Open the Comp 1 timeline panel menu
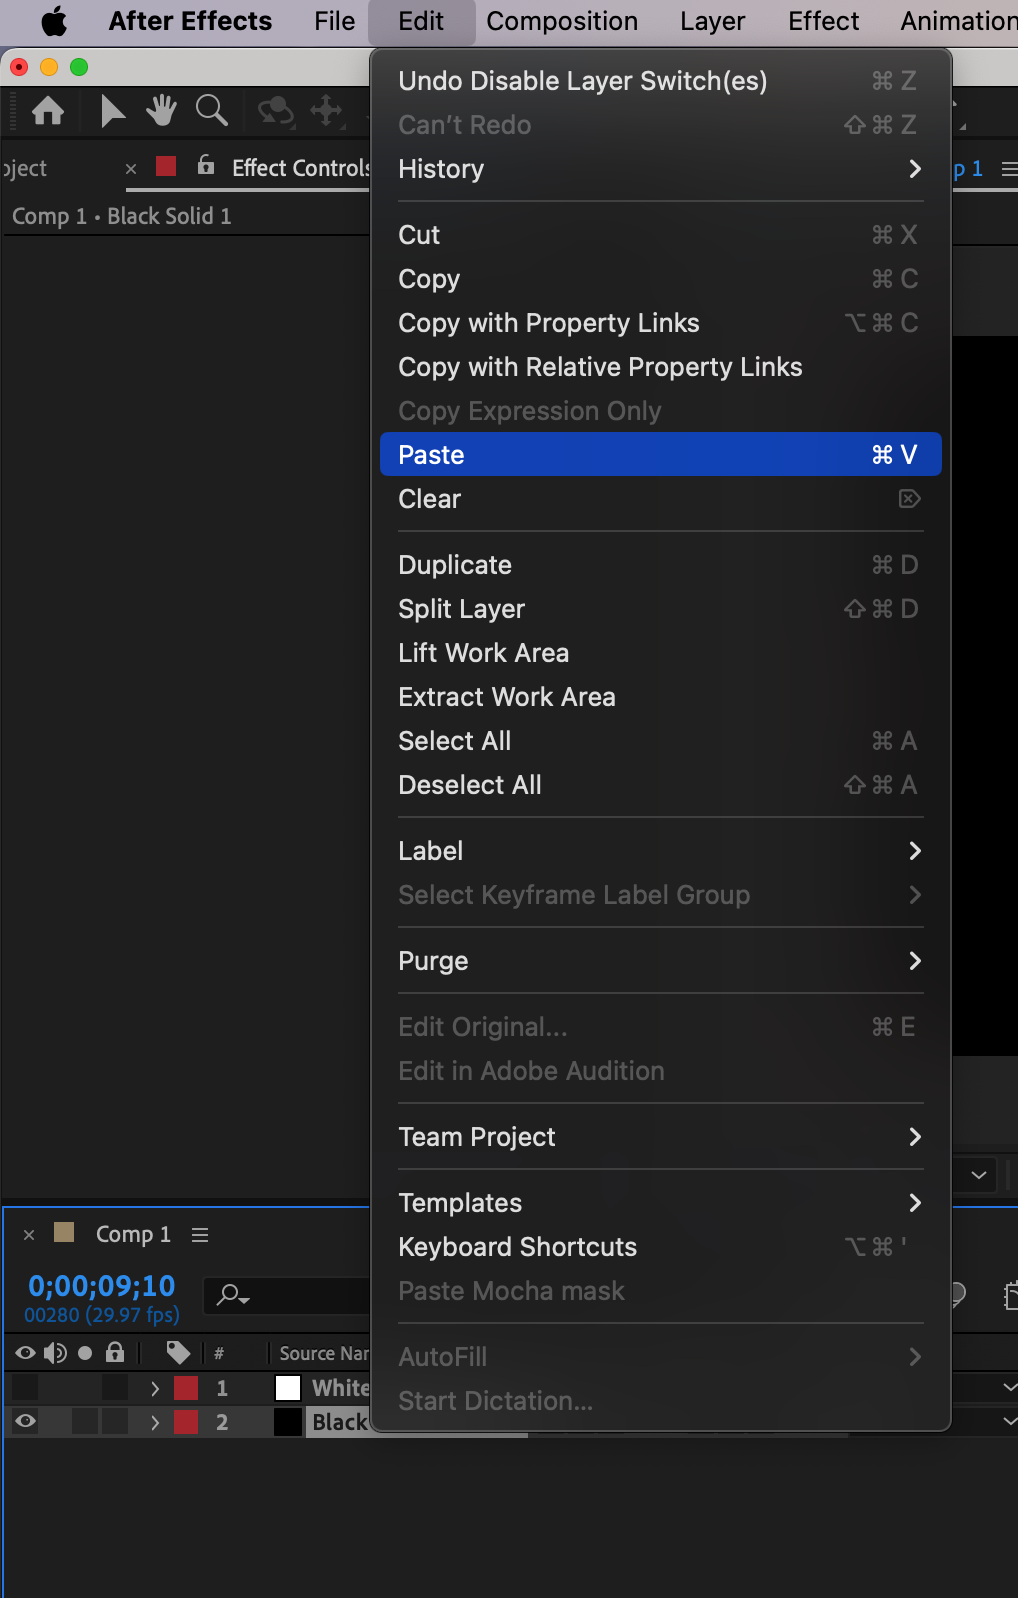 (200, 1235)
